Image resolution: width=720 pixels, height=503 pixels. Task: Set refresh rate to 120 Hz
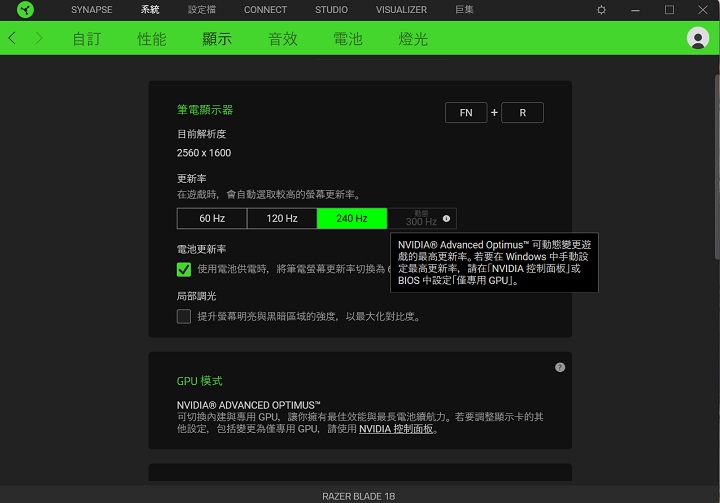[x=282, y=219]
